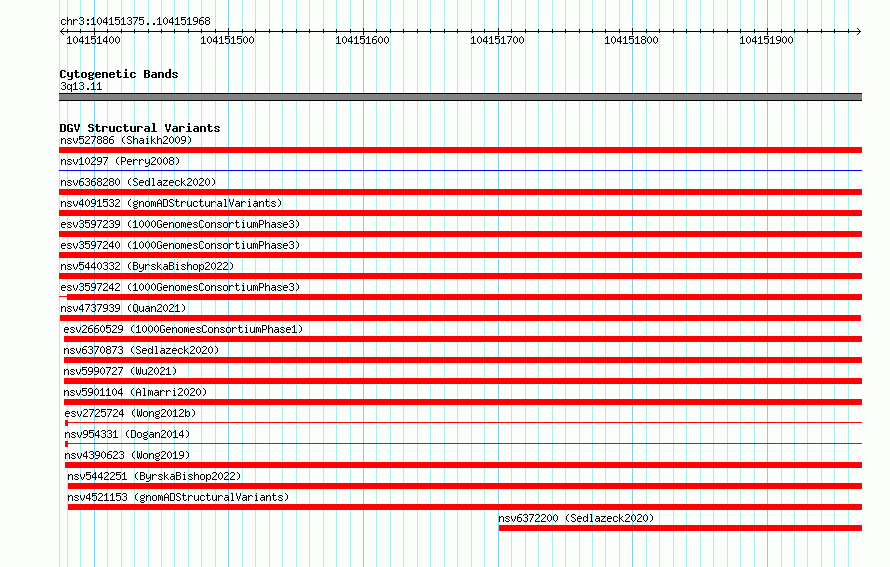Open nsv4521153 (gnomADStructuralVariants) label

tap(178, 497)
